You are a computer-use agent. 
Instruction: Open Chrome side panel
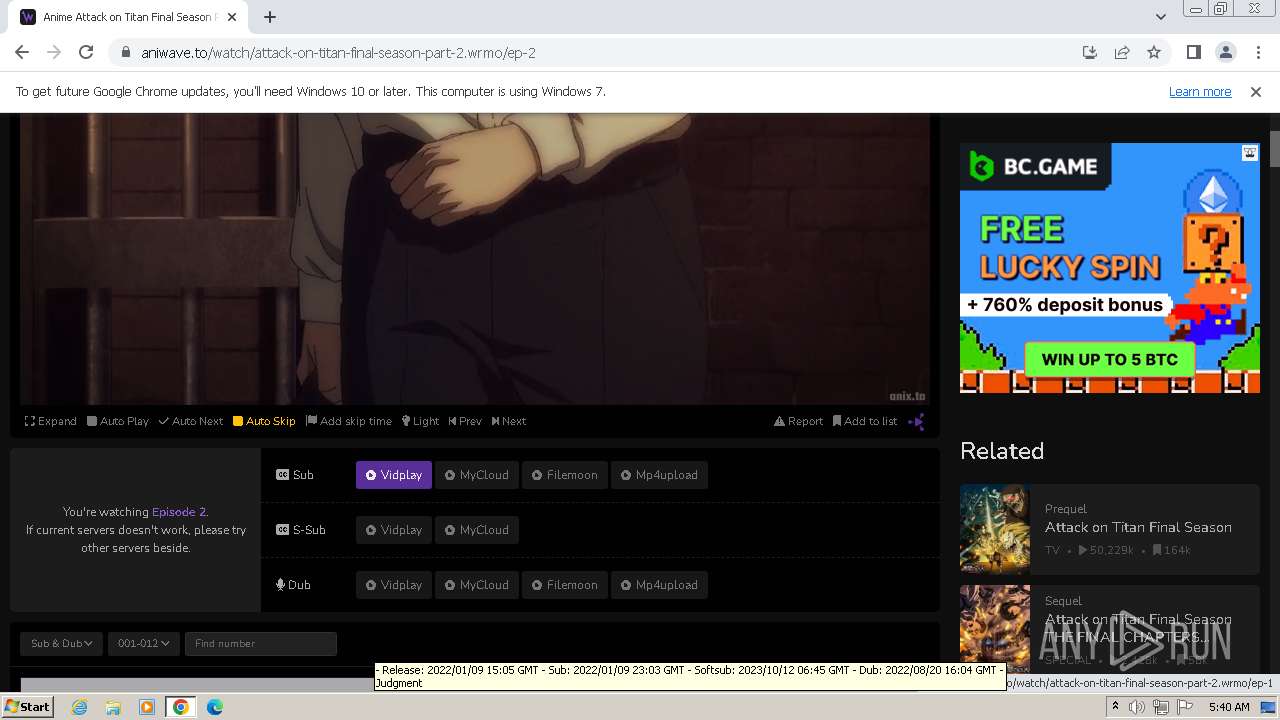point(1193,52)
